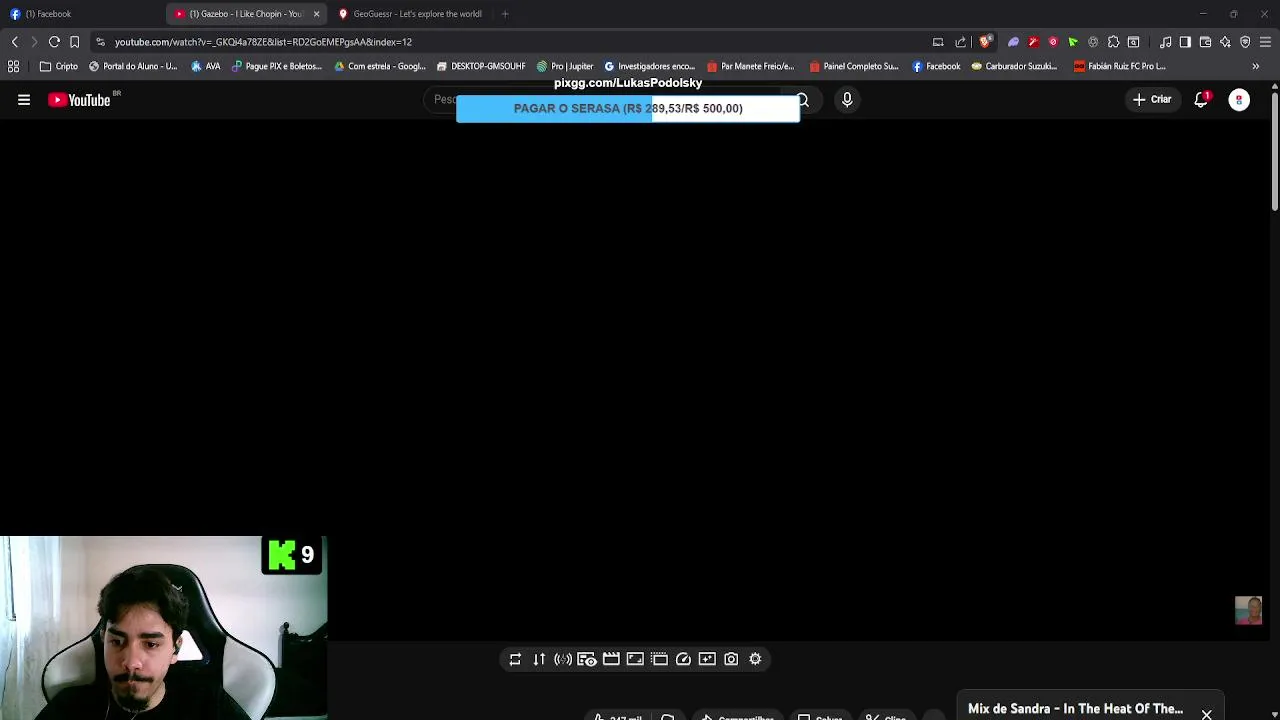Image resolution: width=1280 pixels, height=720 pixels.
Task: Close the Gazebo YouTube tab
Action: [316, 14]
